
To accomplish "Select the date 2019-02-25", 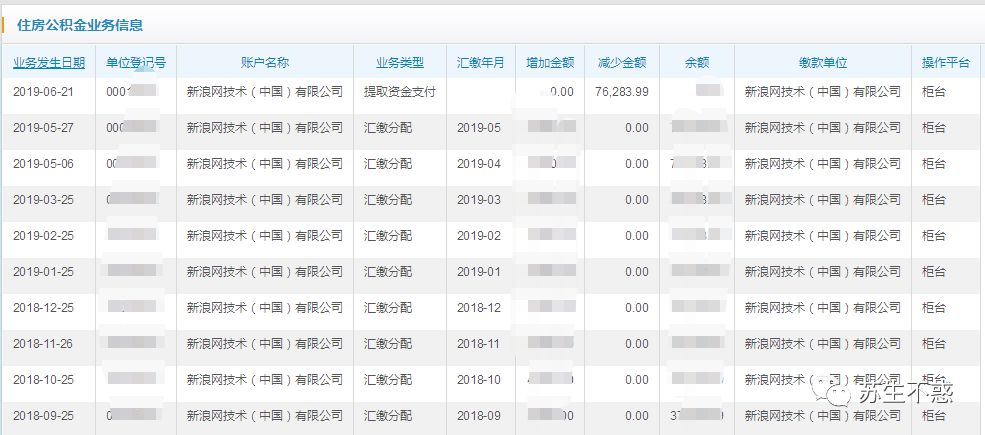I will click(x=43, y=236).
